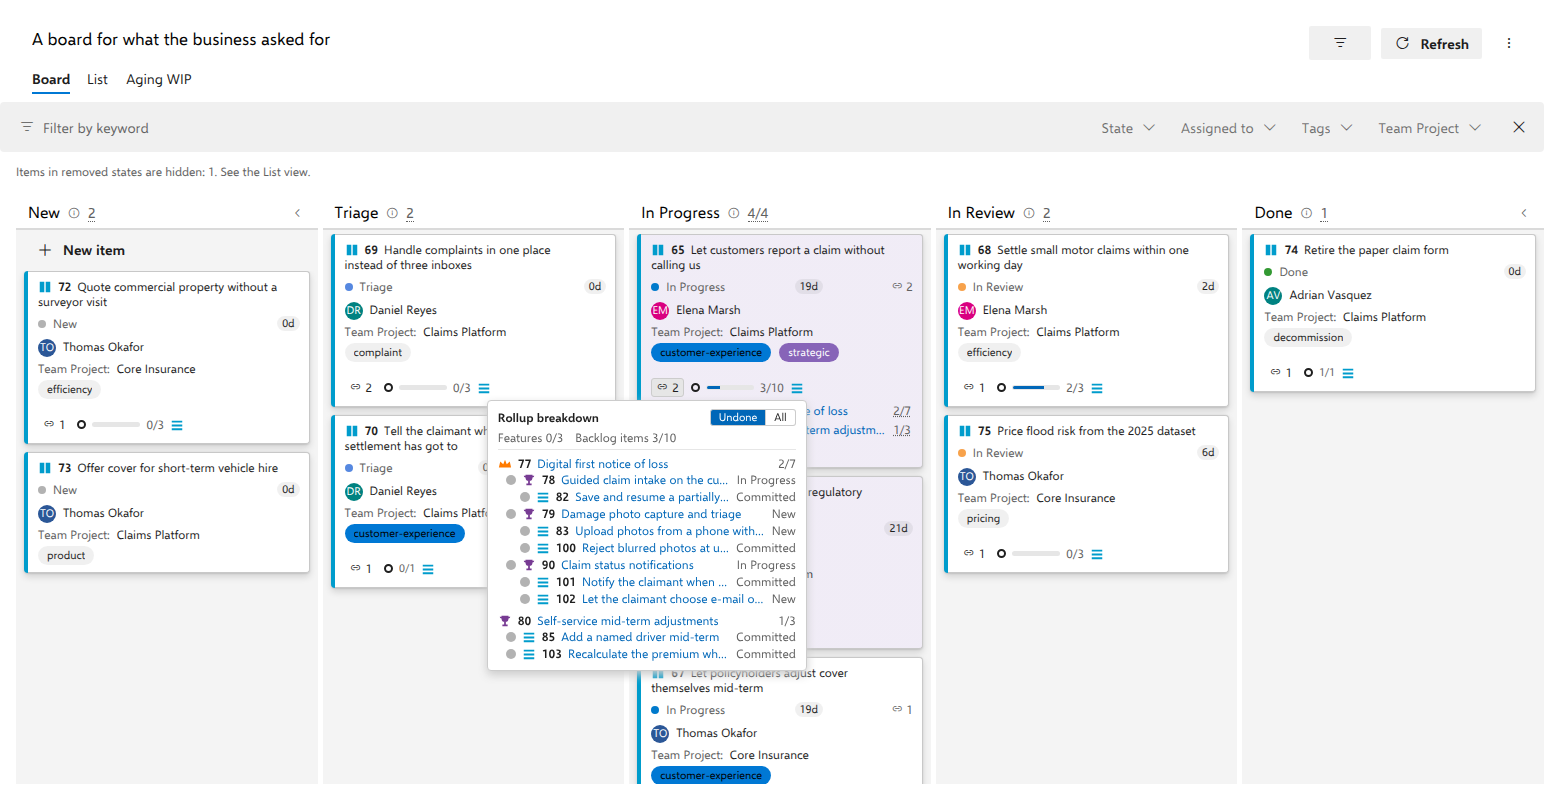Click the plus icon for New item

tap(45, 250)
